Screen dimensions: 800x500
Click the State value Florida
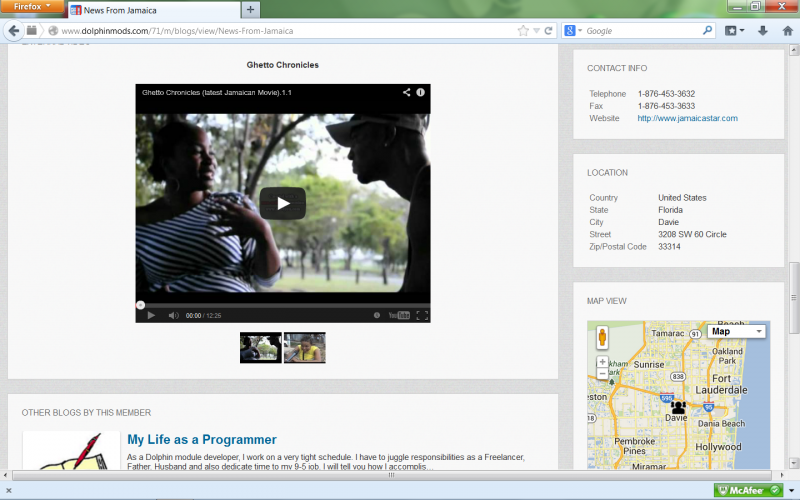[x=670, y=210]
